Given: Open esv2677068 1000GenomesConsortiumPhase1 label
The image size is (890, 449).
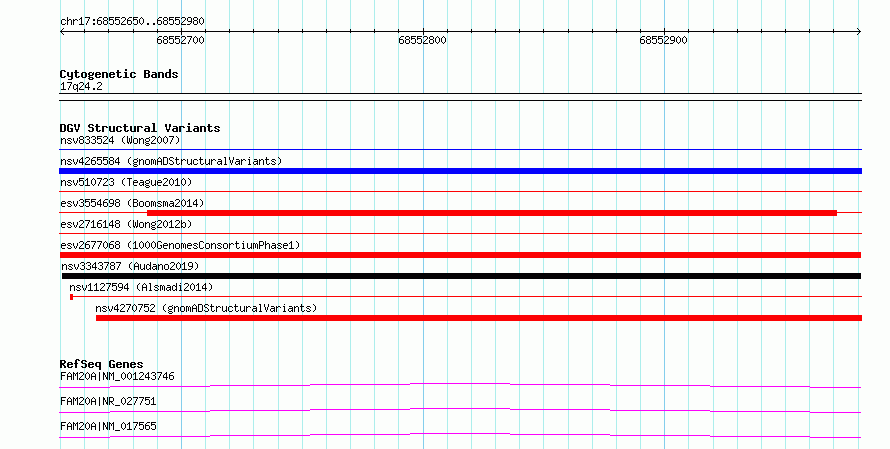Looking at the screenshot, I should [180, 245].
